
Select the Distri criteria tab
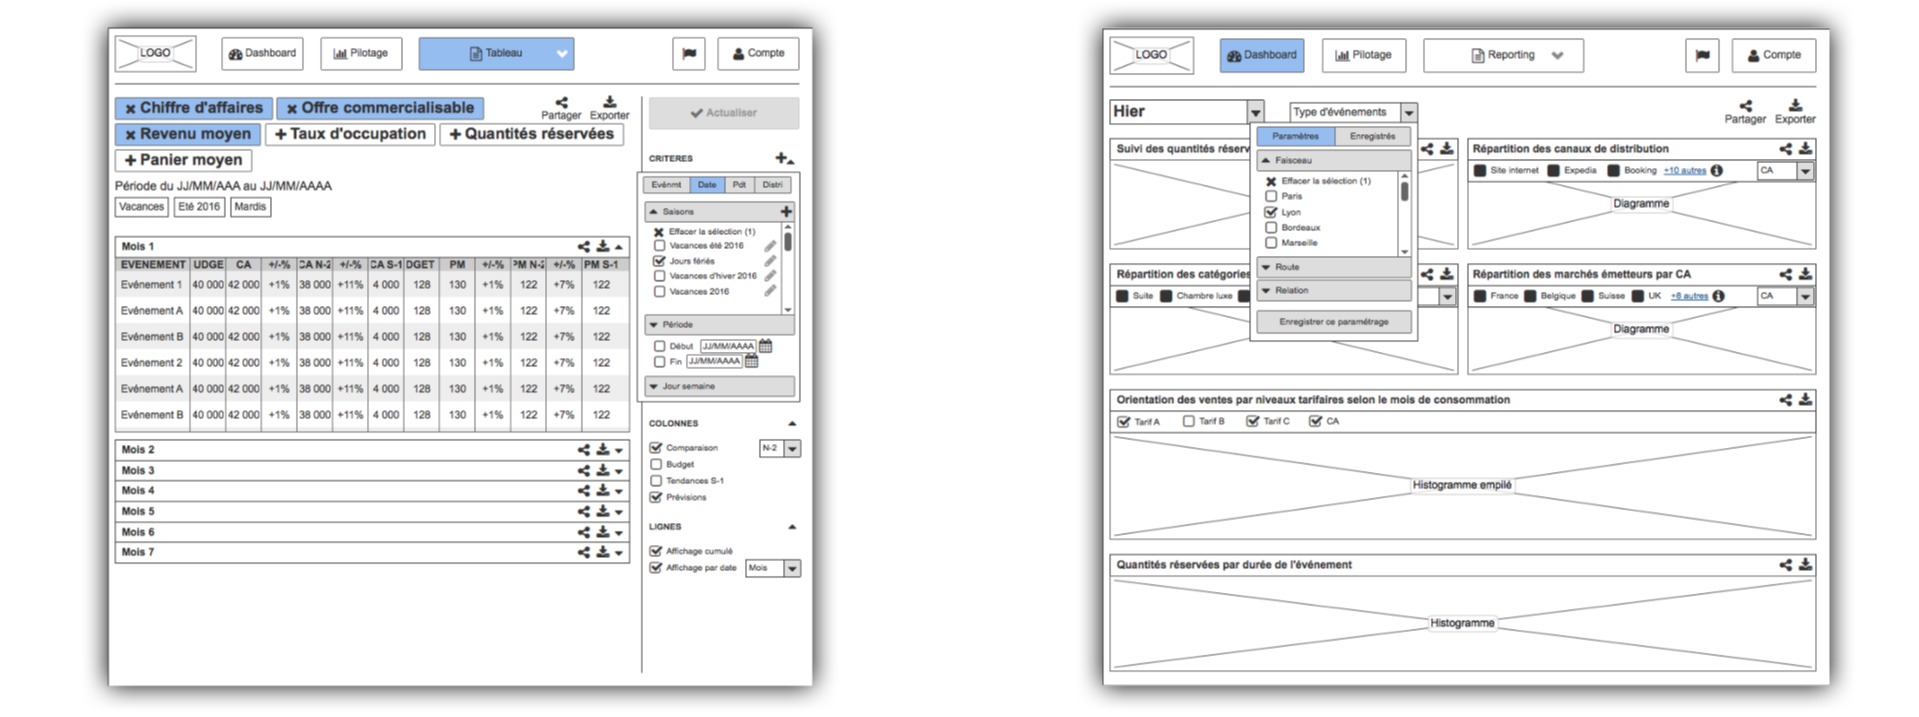coord(772,185)
